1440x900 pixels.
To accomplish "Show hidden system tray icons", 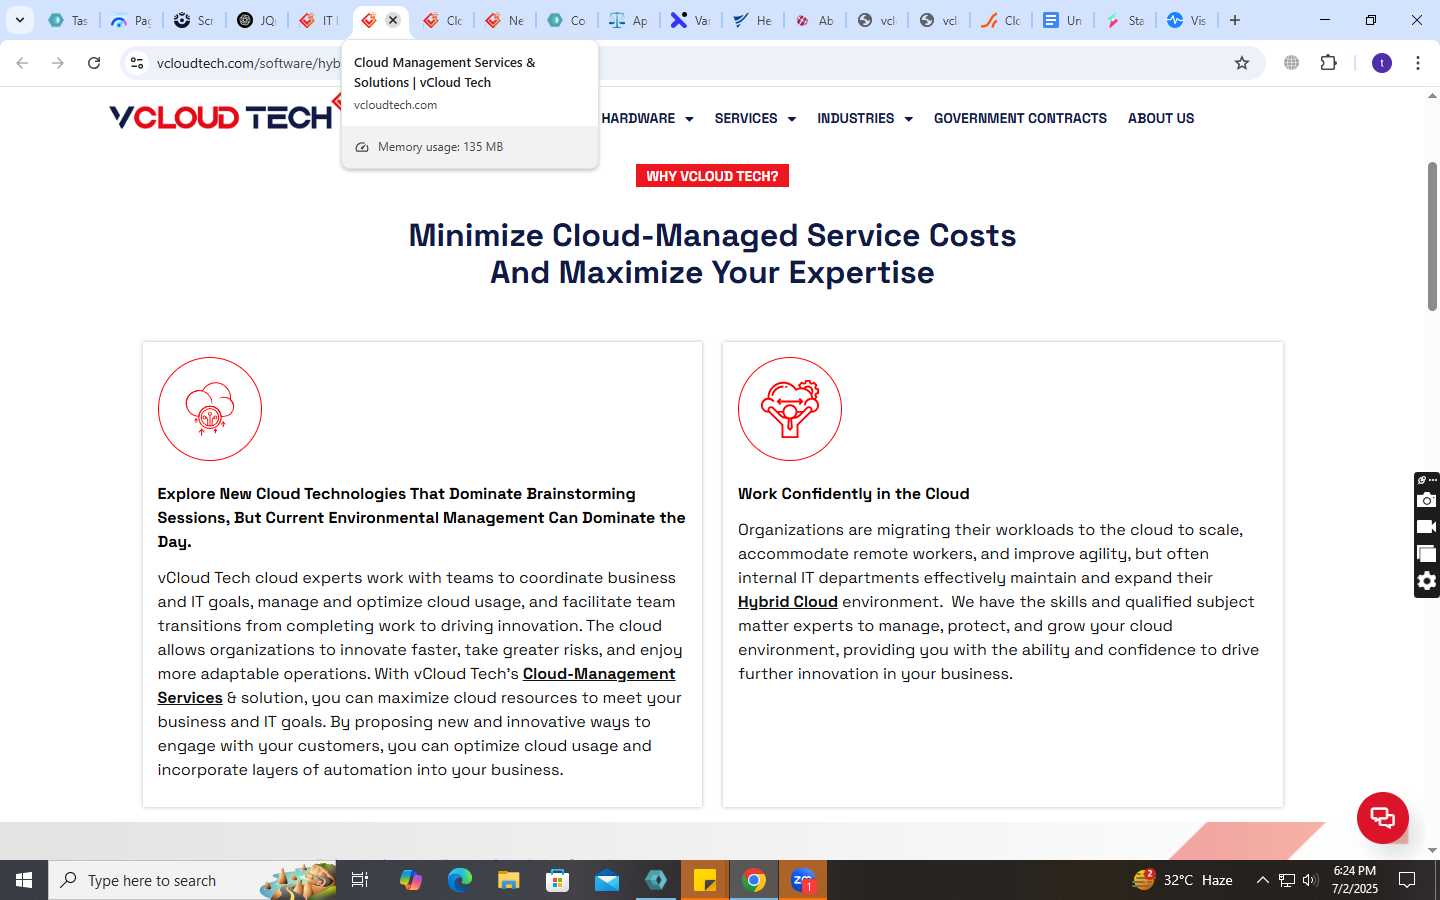I will click(1262, 880).
